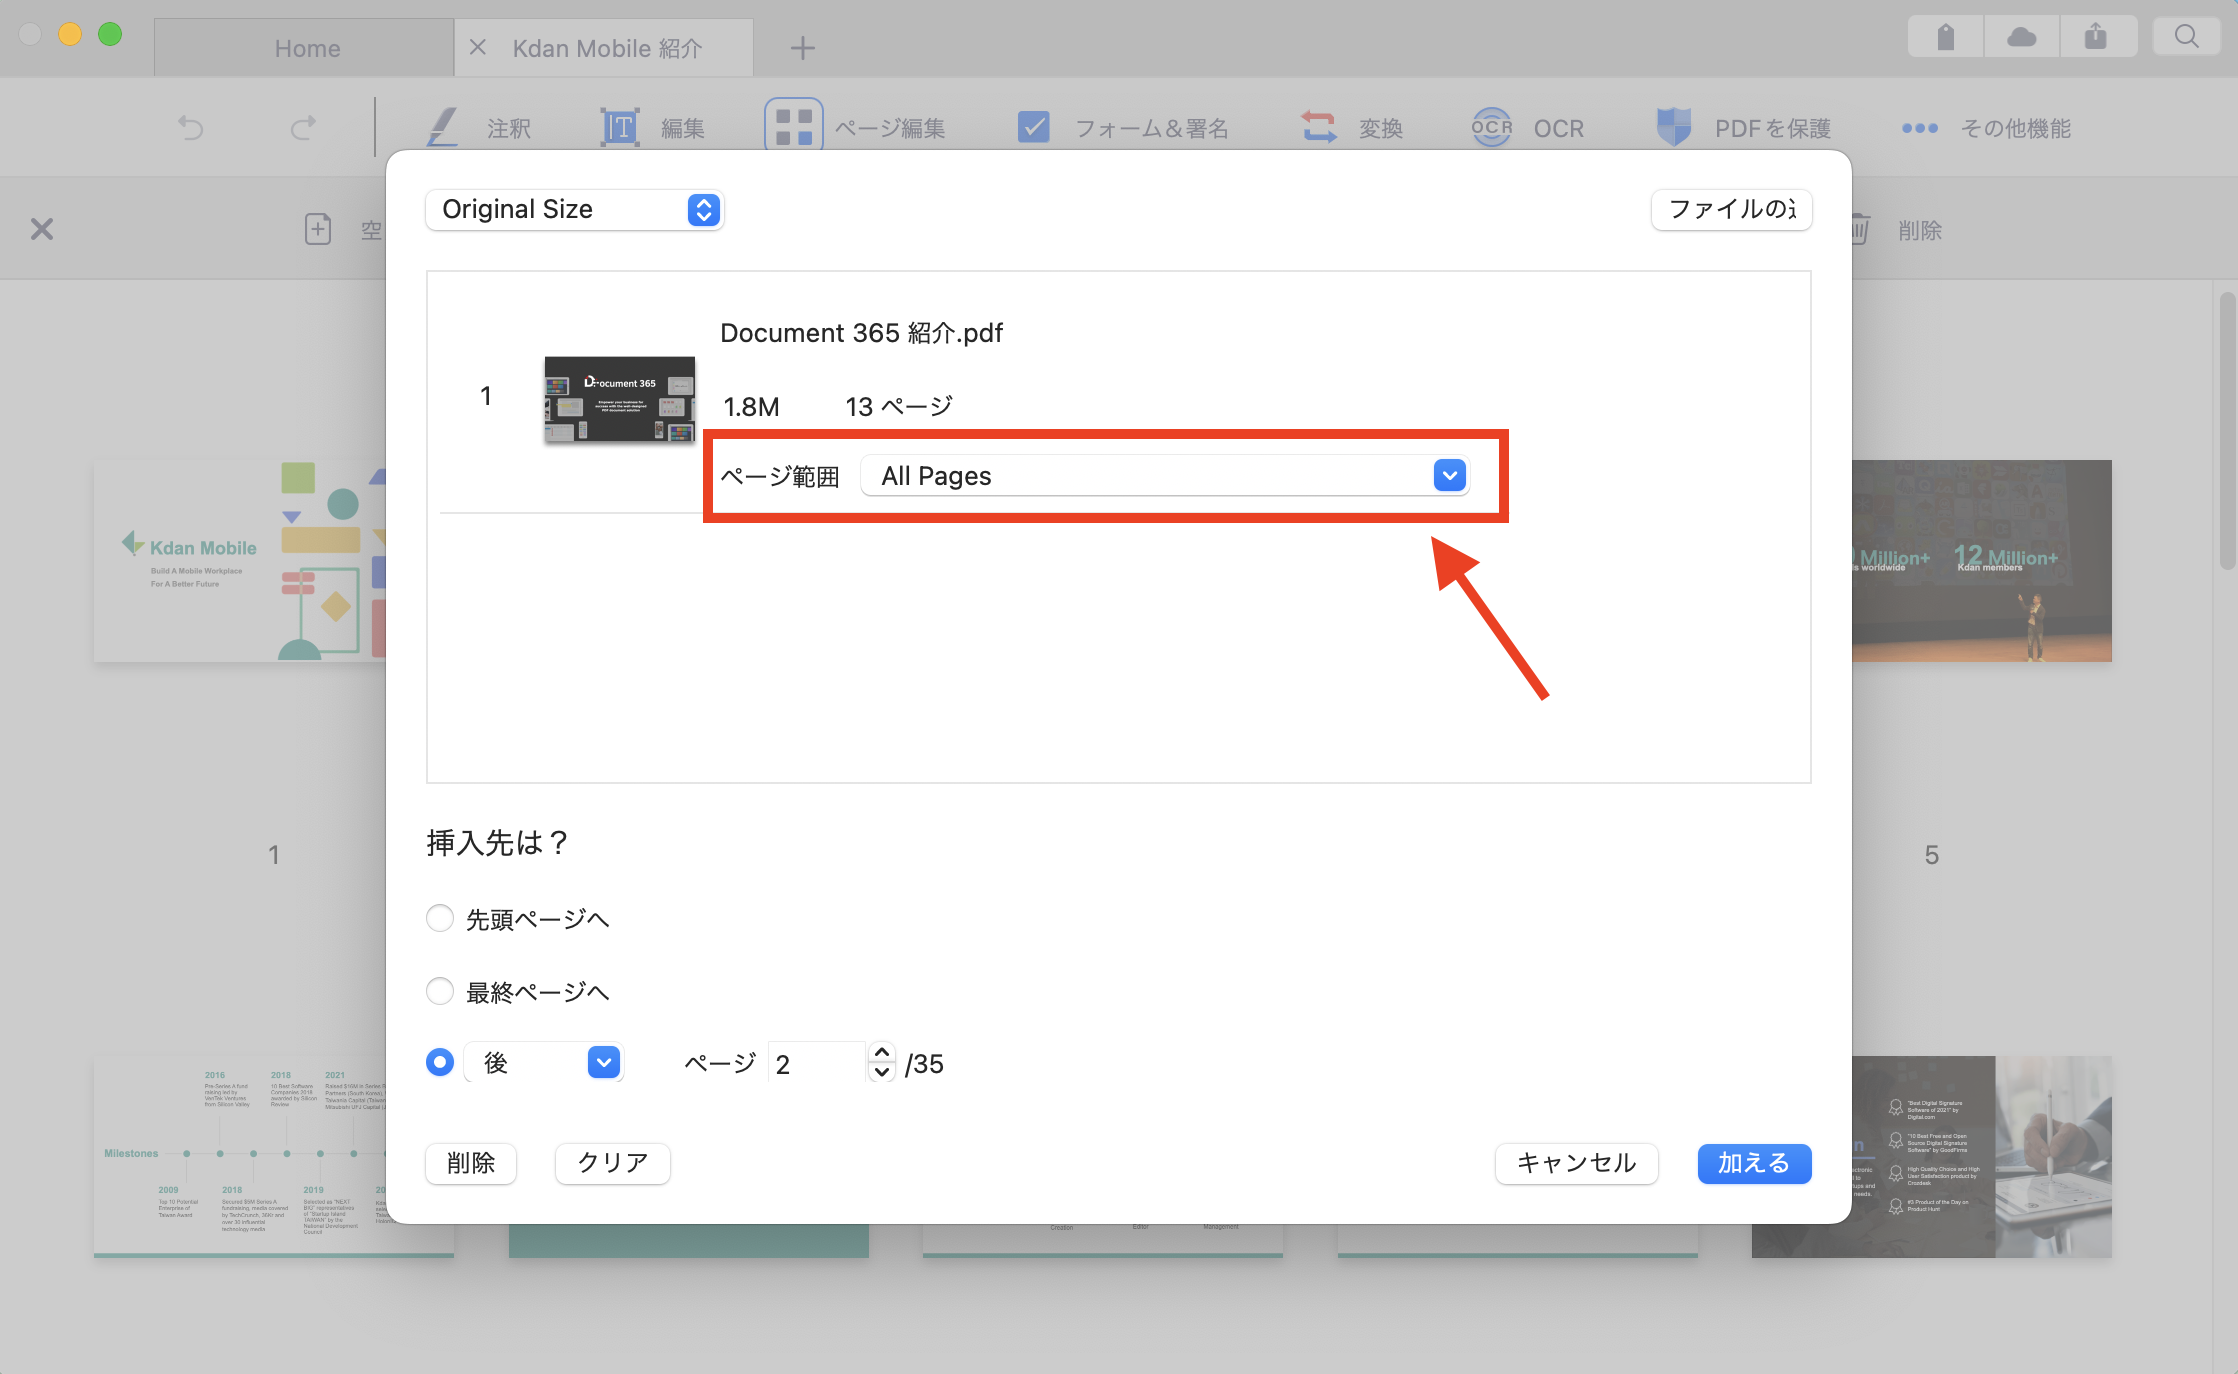Select the 編集 text edit icon

(x=620, y=127)
